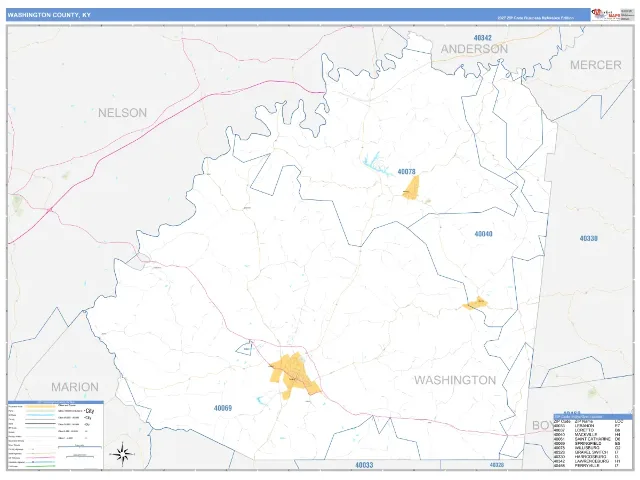Click the ZIP code index table header
Image resolution: width=640 pixels, height=480 pixels.
coord(593,417)
